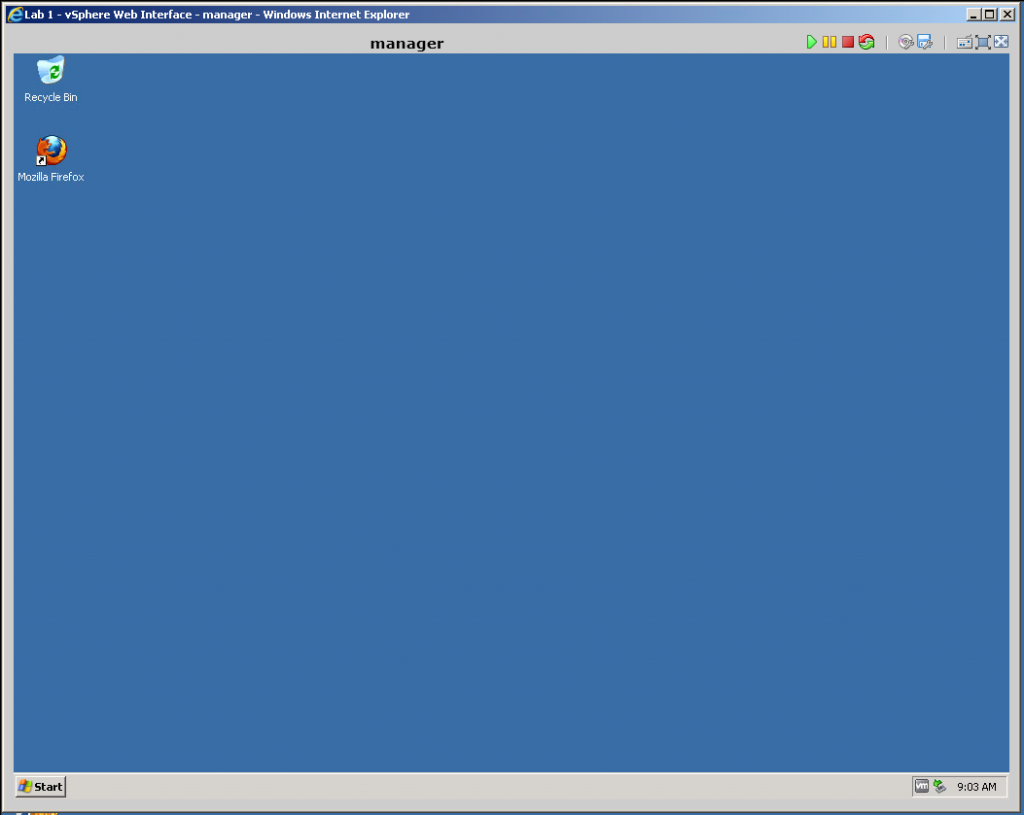Enter full screen console mode icon
Viewport: 1024px width, 815px height.
(983, 42)
